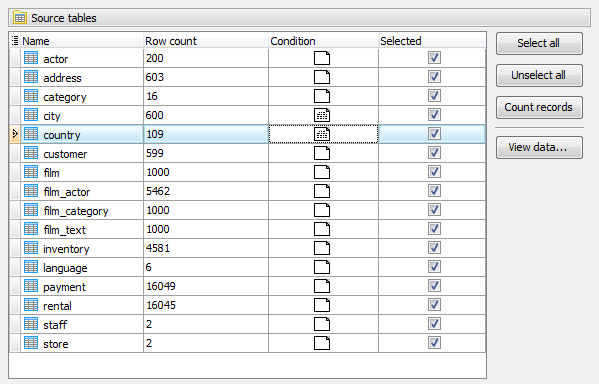This screenshot has height=384, width=599.
Task: Click the condition page icon for store
Action: point(322,343)
